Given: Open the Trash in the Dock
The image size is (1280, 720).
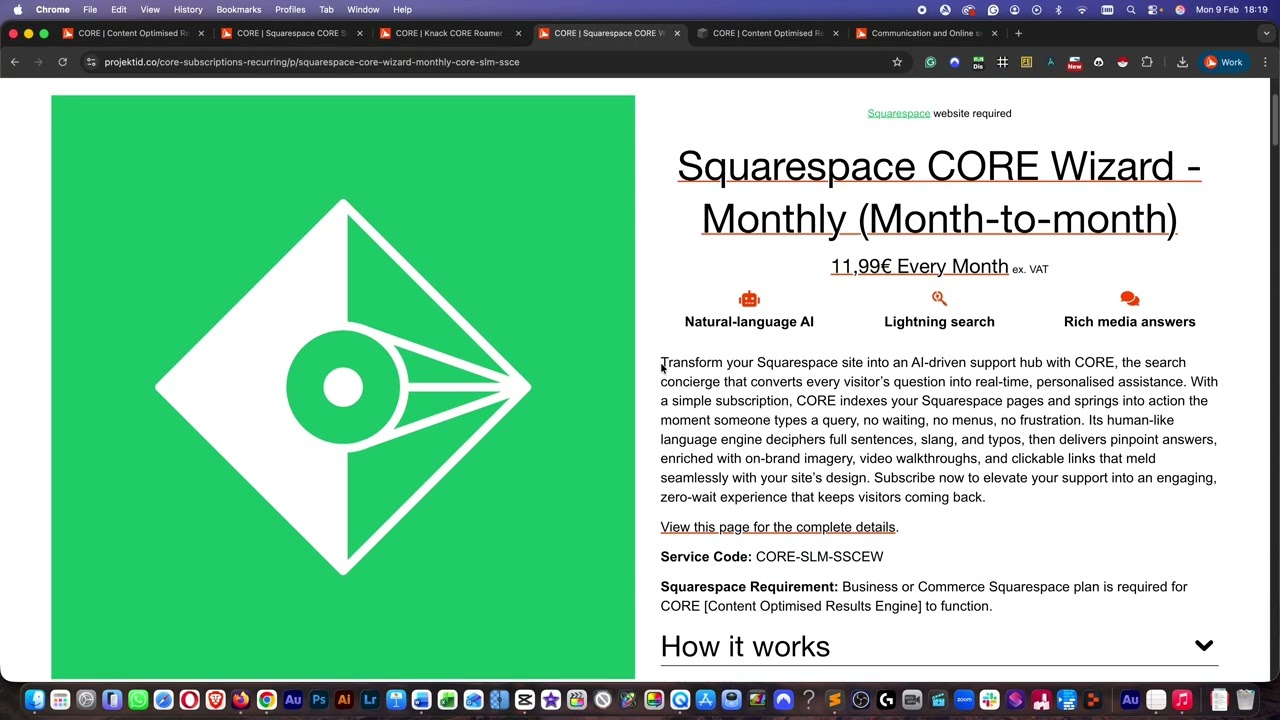Looking at the screenshot, I should pyautogui.click(x=1245, y=700).
